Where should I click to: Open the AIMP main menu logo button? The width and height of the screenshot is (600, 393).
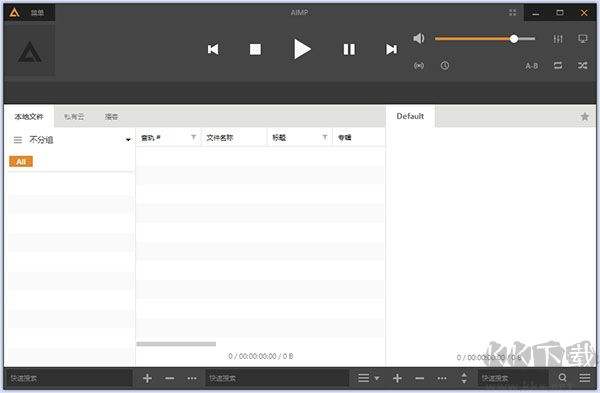[x=15, y=13]
